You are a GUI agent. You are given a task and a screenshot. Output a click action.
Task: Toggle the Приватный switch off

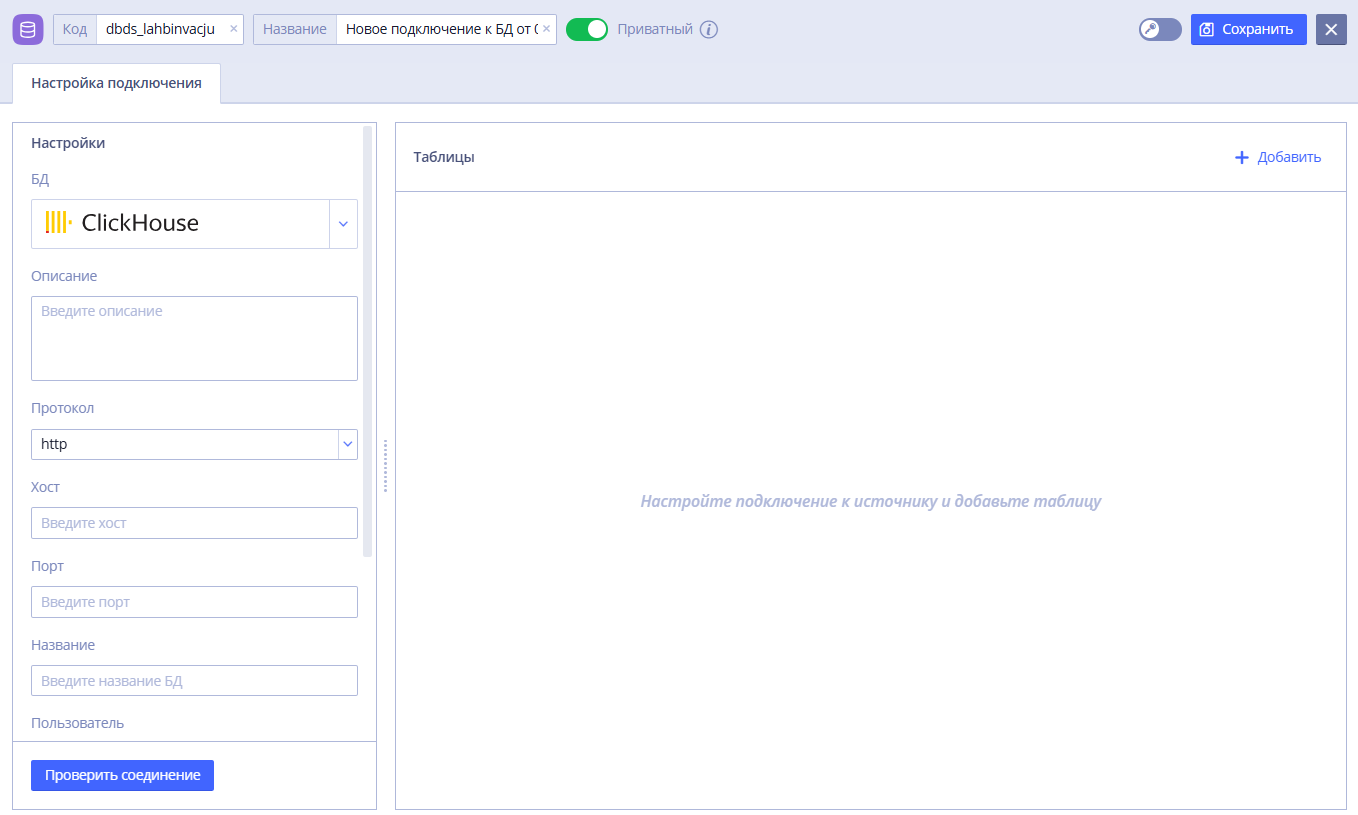pos(587,29)
